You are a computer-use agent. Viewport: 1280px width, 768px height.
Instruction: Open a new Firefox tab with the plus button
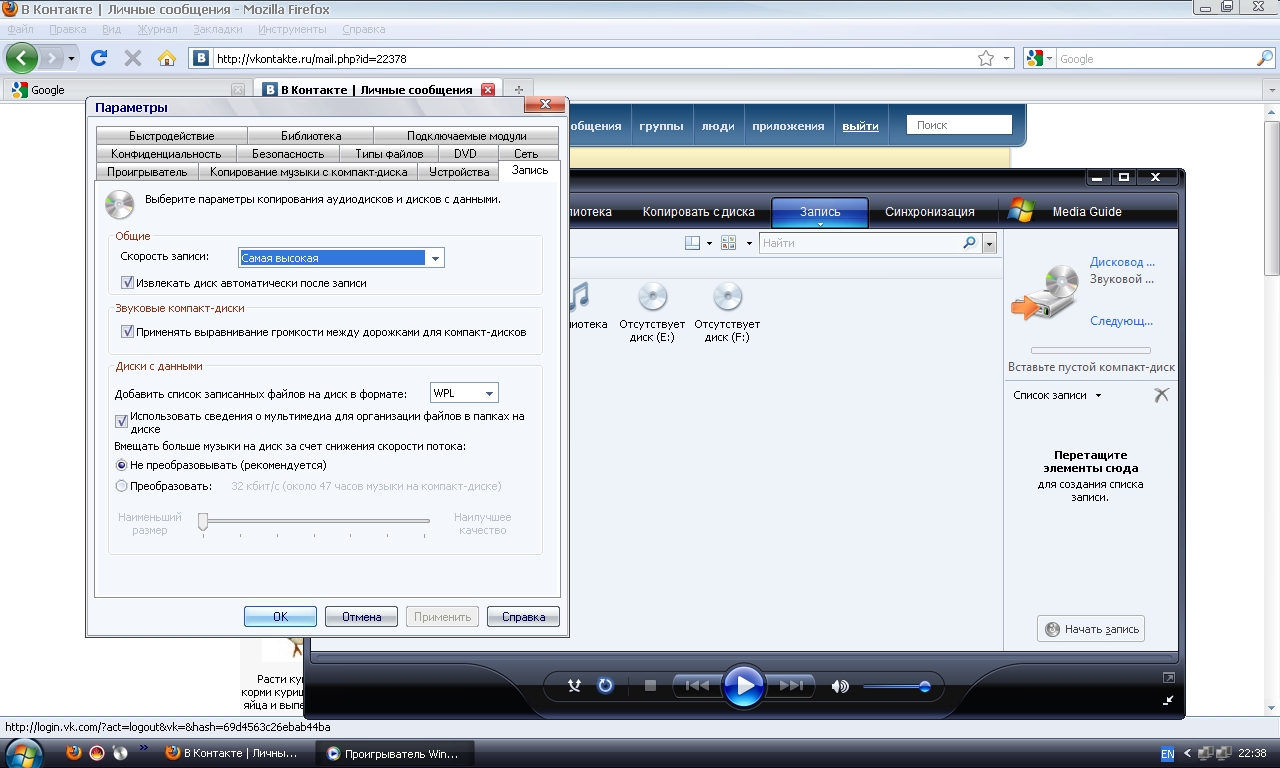[x=518, y=89]
